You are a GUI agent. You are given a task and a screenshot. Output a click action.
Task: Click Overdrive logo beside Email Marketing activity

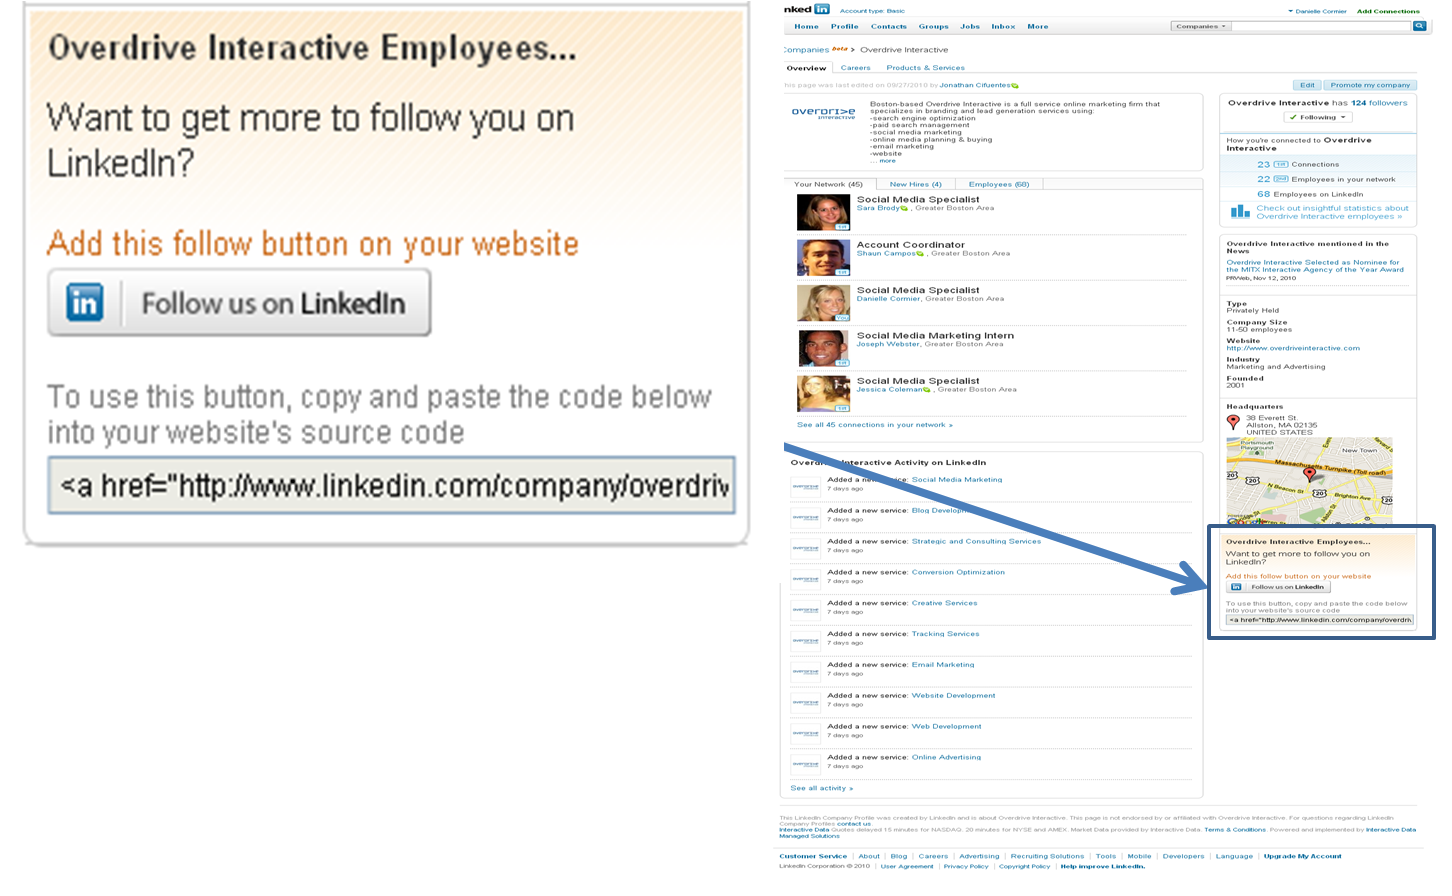806,673
